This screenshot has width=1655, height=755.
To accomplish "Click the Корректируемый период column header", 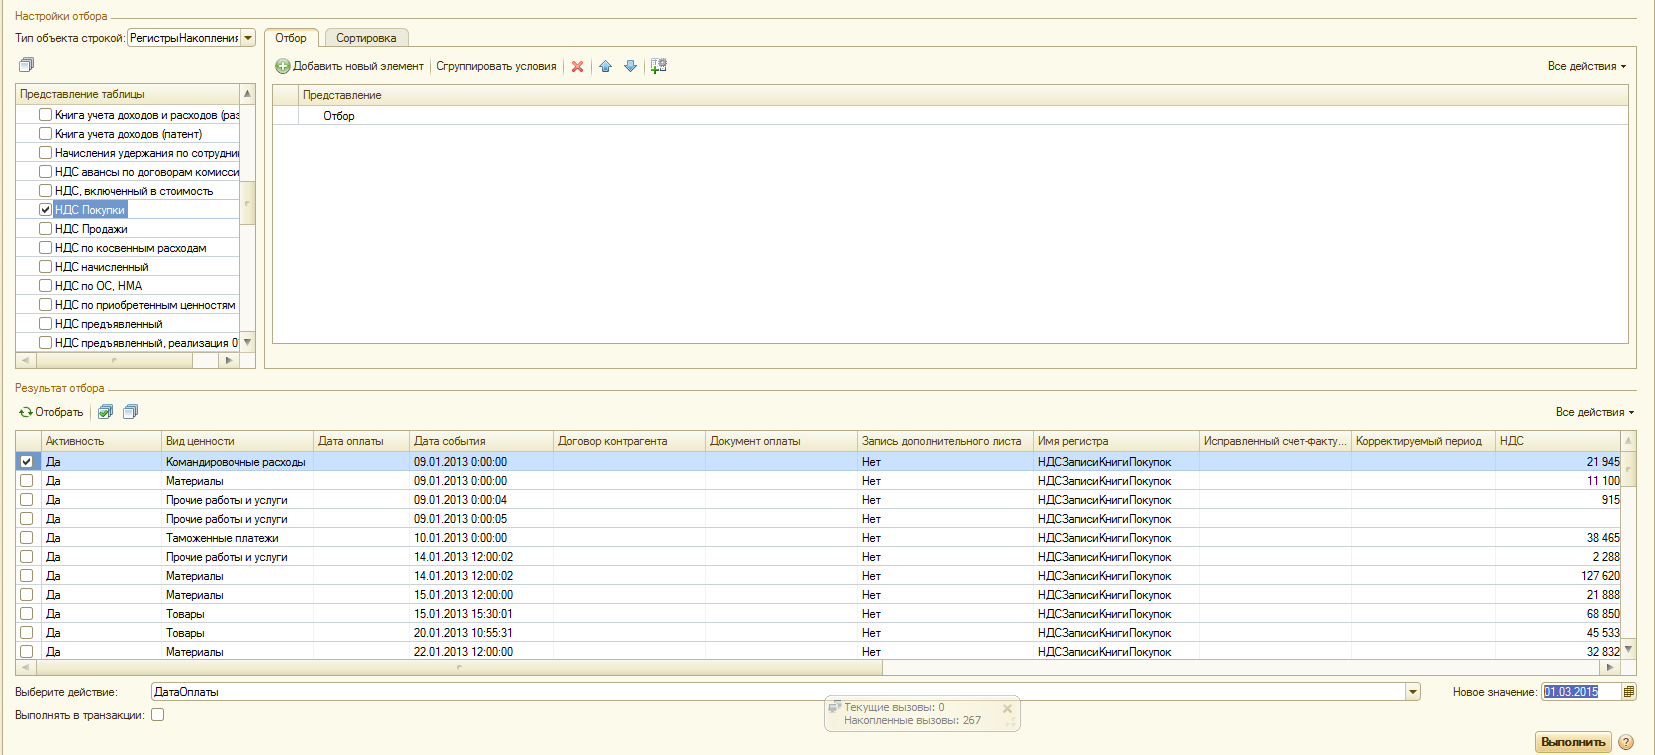I will pos(1423,441).
